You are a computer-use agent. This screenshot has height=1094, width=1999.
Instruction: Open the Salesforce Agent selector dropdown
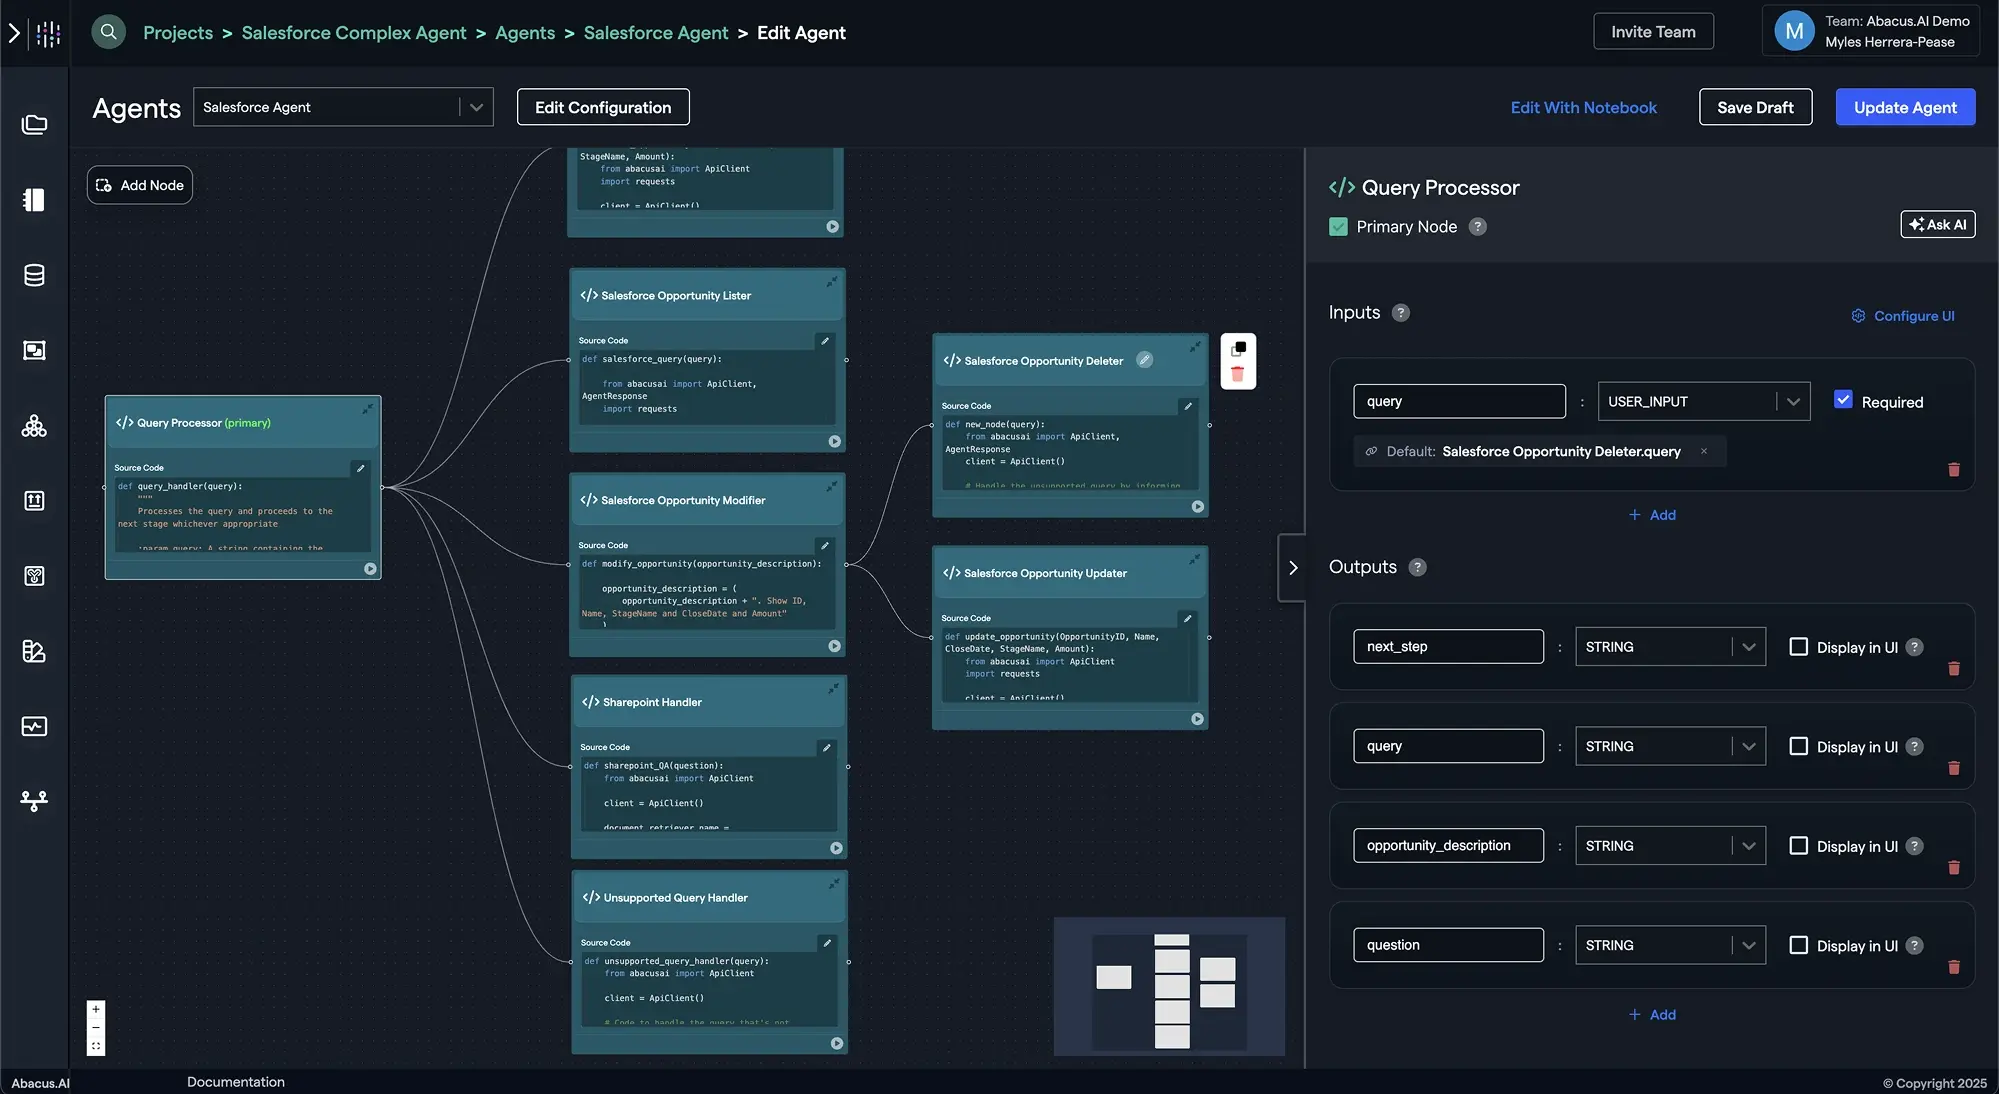[343, 107]
